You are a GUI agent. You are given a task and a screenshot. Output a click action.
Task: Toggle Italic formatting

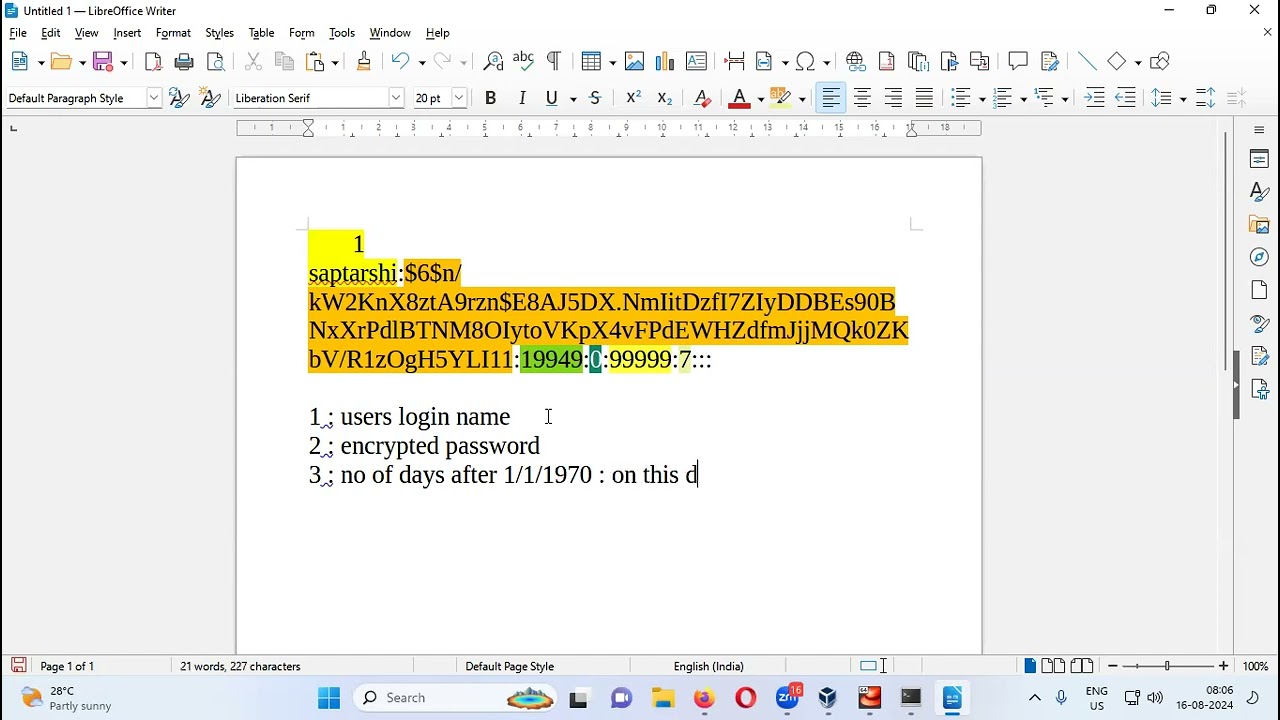(521, 98)
